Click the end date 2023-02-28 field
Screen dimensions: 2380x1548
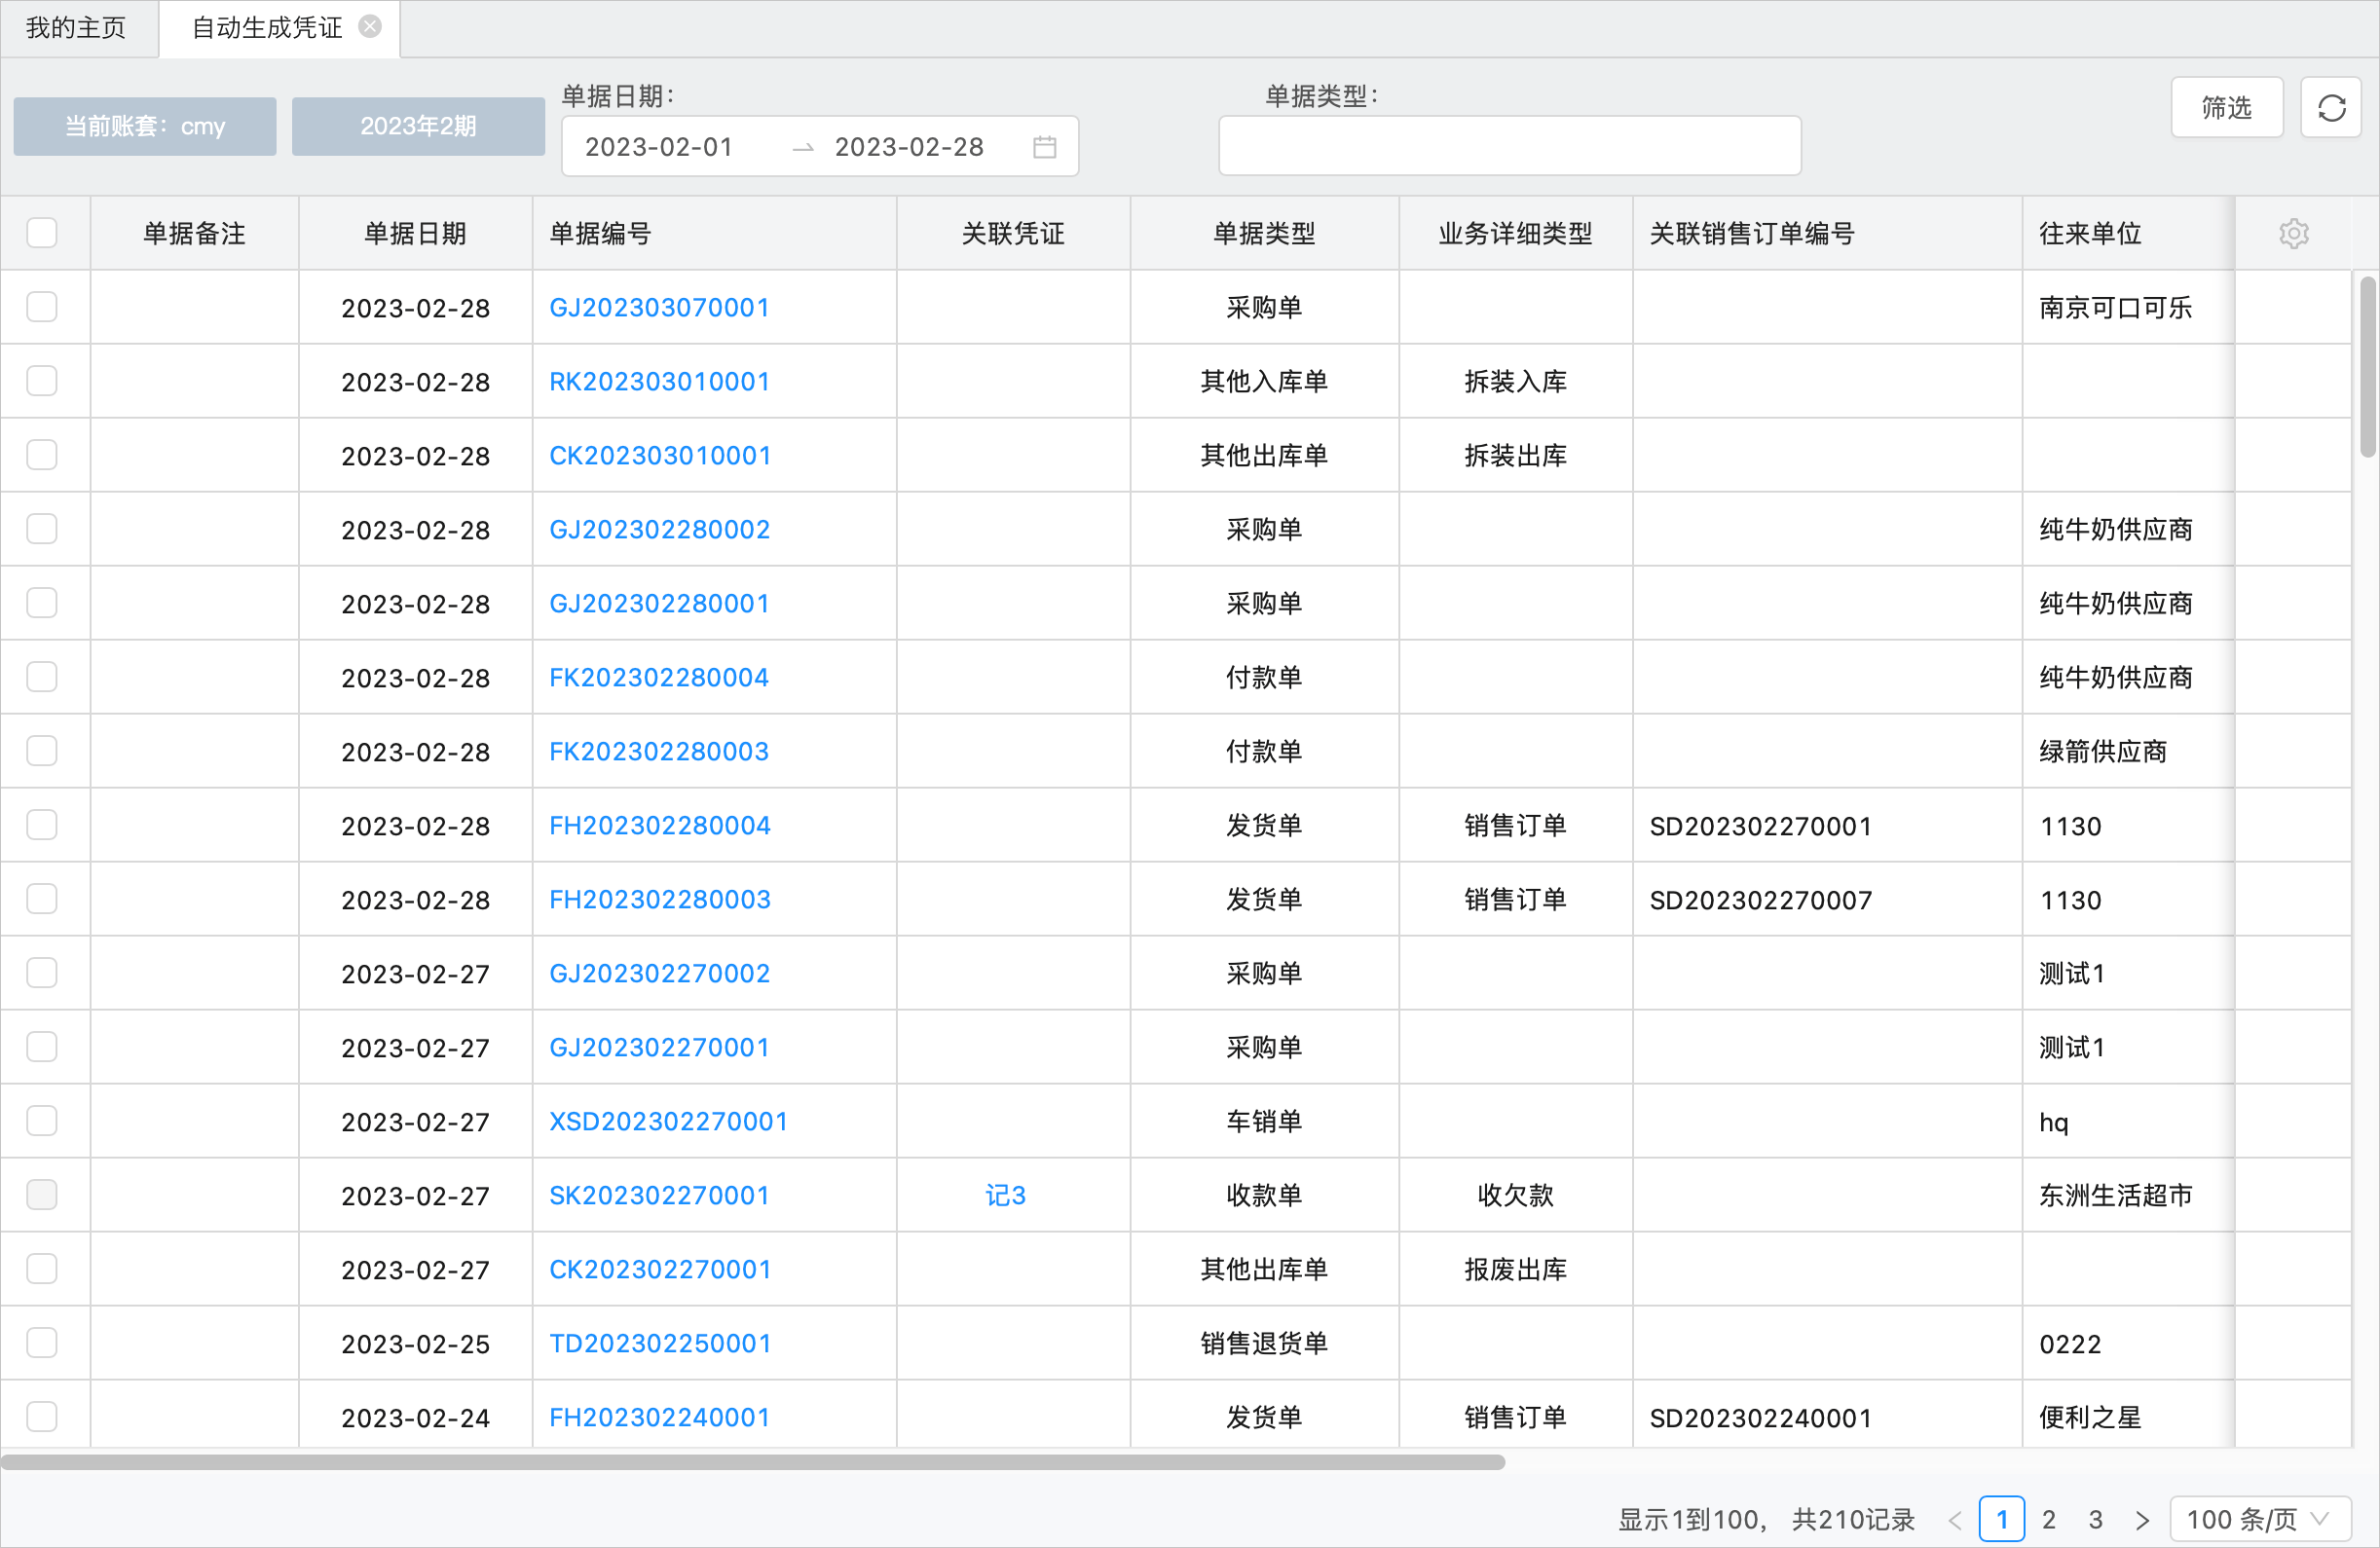(x=909, y=147)
